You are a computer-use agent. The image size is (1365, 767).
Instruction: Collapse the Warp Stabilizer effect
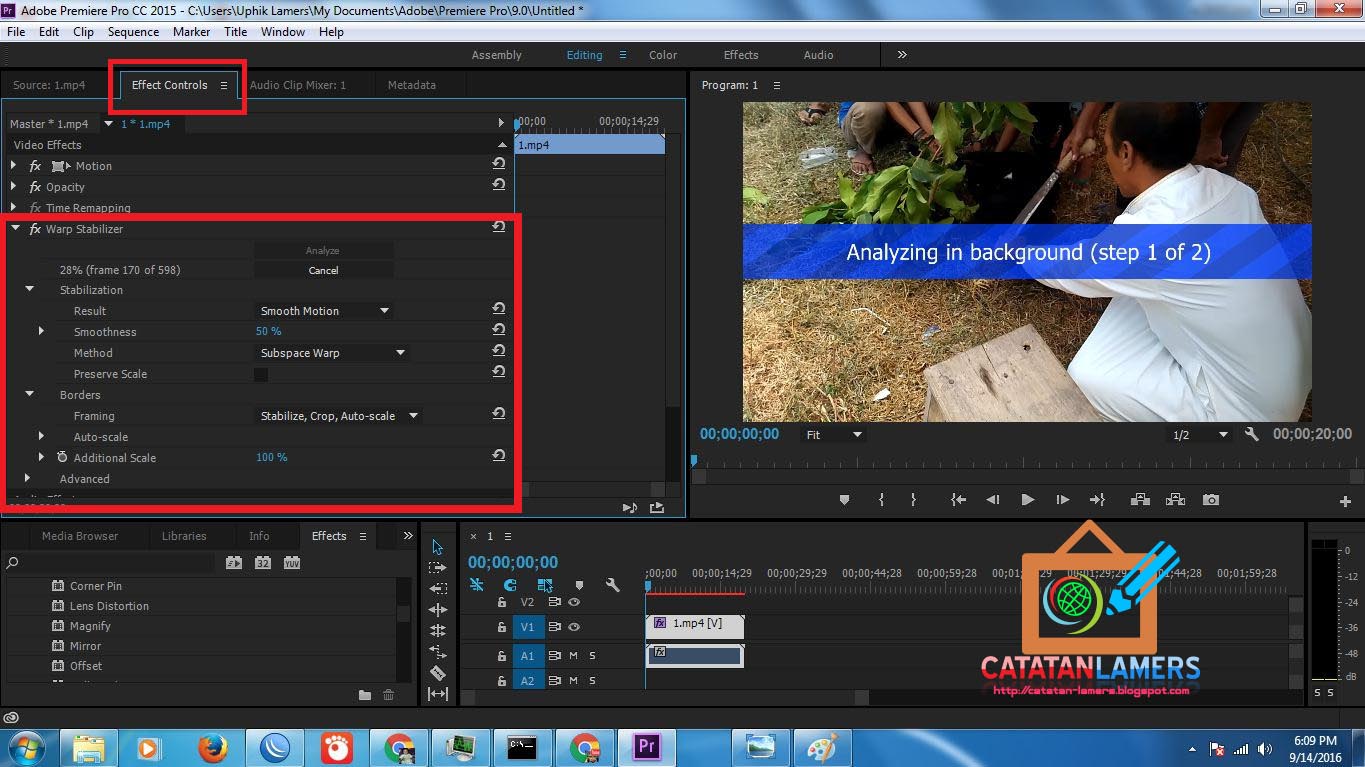point(15,229)
